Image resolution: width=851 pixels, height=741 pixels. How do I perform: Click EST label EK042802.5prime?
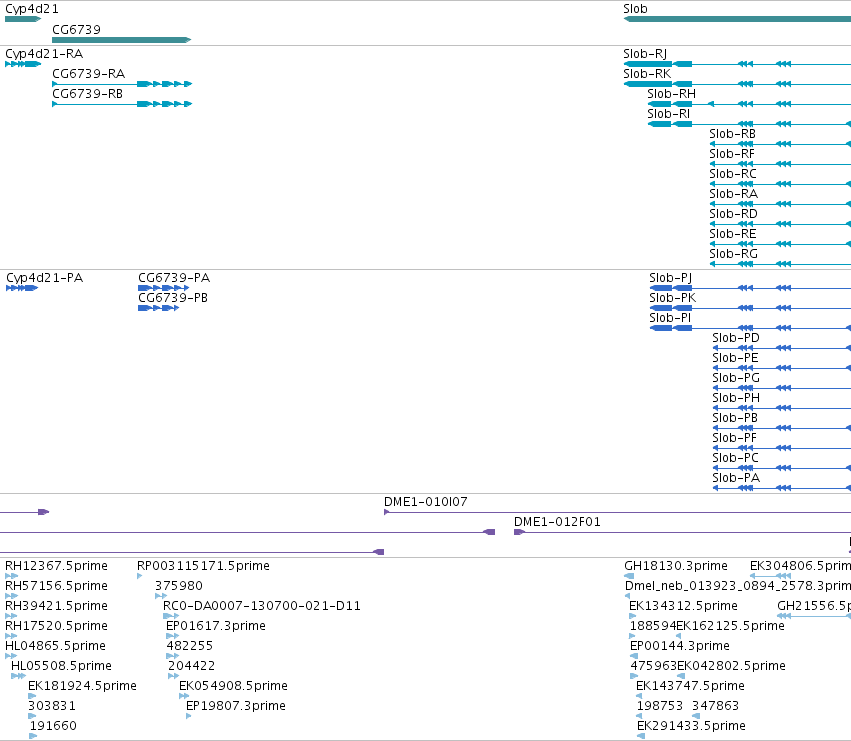pyautogui.click(x=732, y=666)
